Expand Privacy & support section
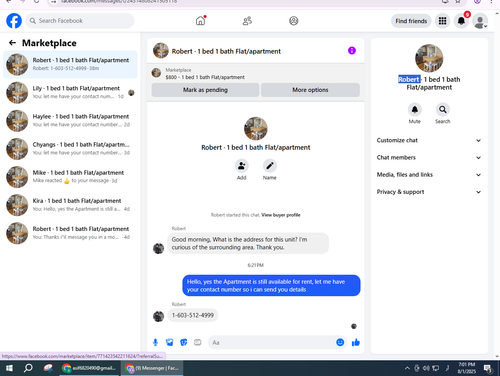This screenshot has height=376, width=500. (429, 192)
